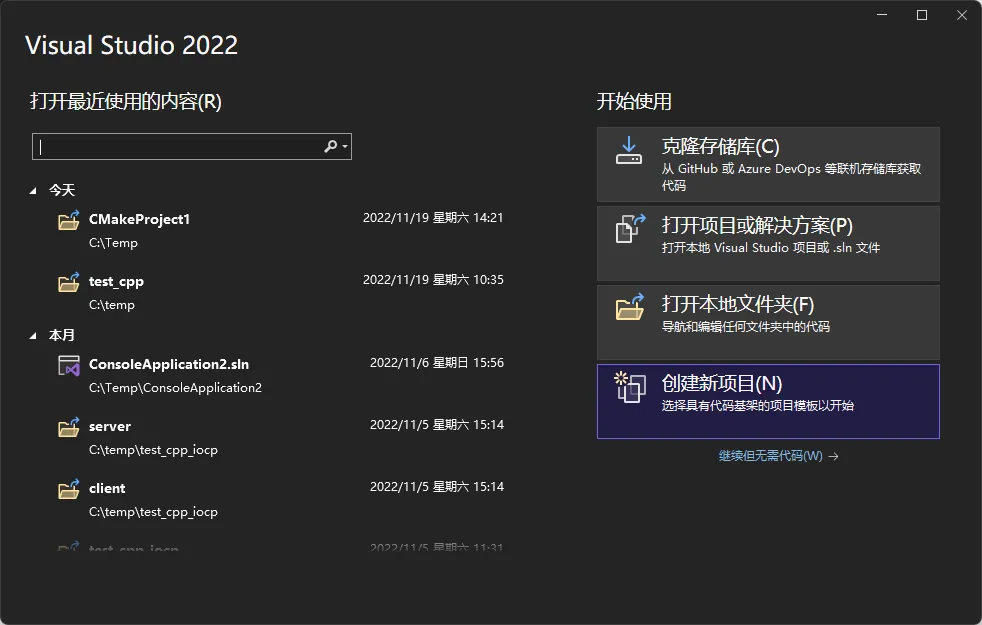The image size is (982, 625).
Task: Click the client folder icon
Action: point(69,489)
